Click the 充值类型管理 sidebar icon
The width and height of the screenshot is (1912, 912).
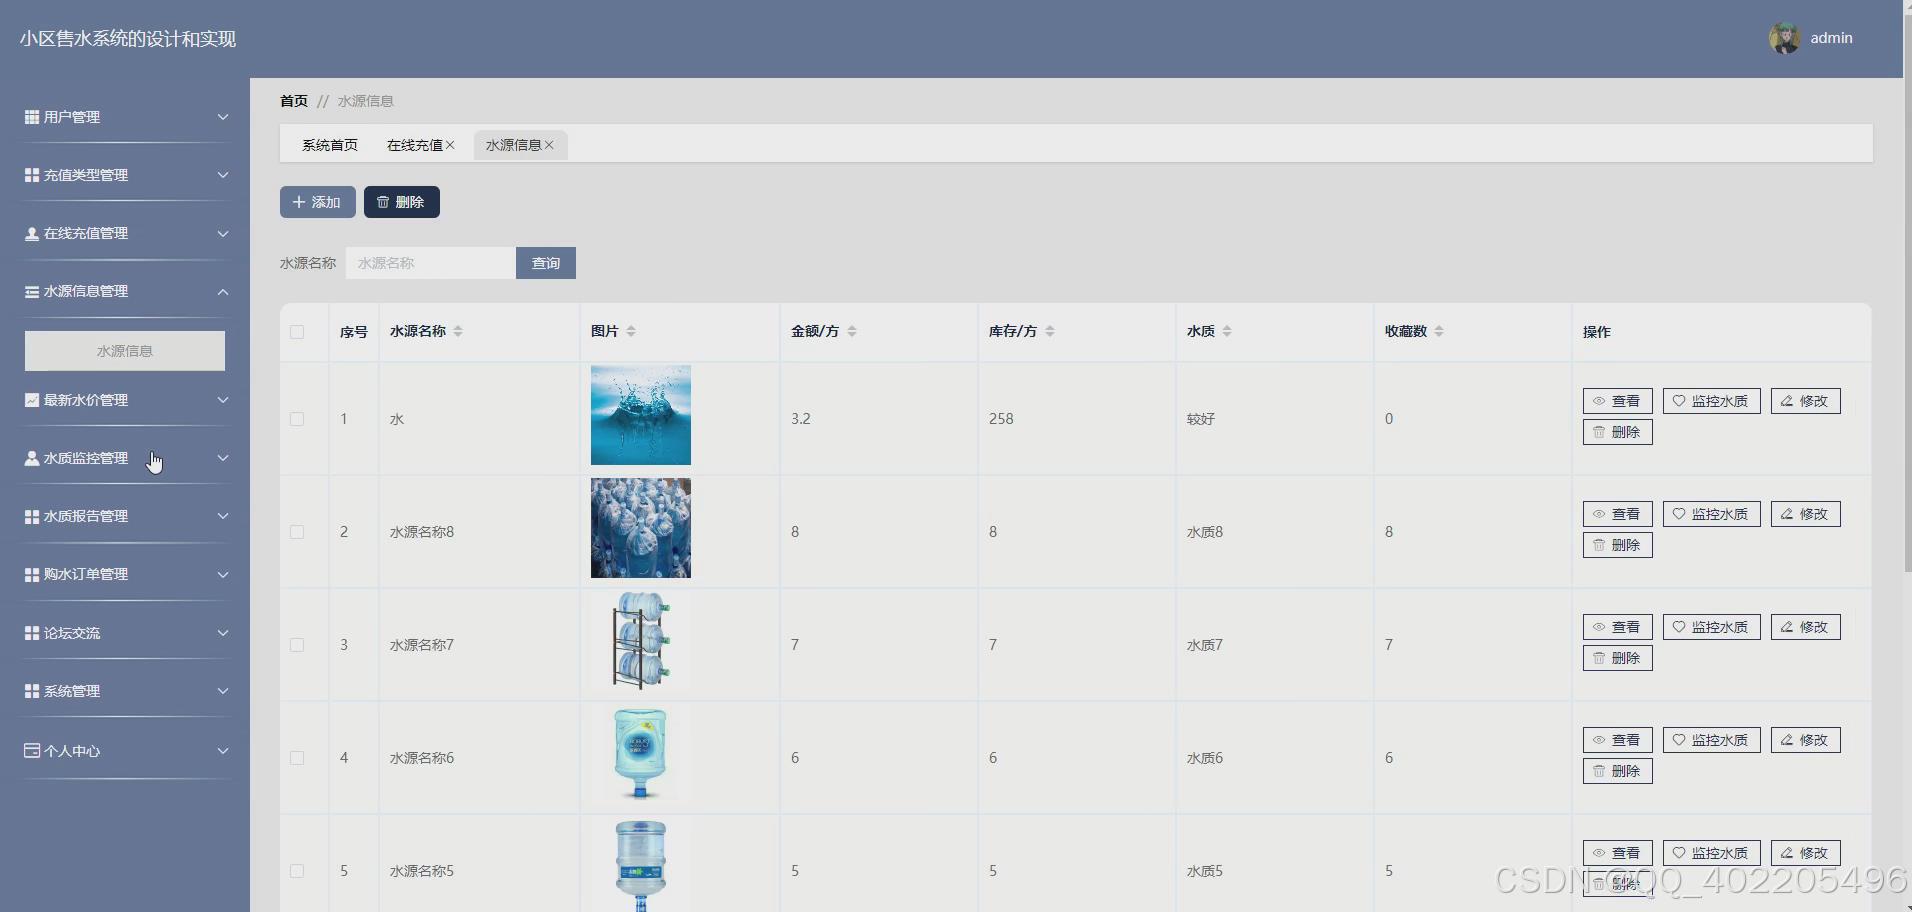click(32, 175)
